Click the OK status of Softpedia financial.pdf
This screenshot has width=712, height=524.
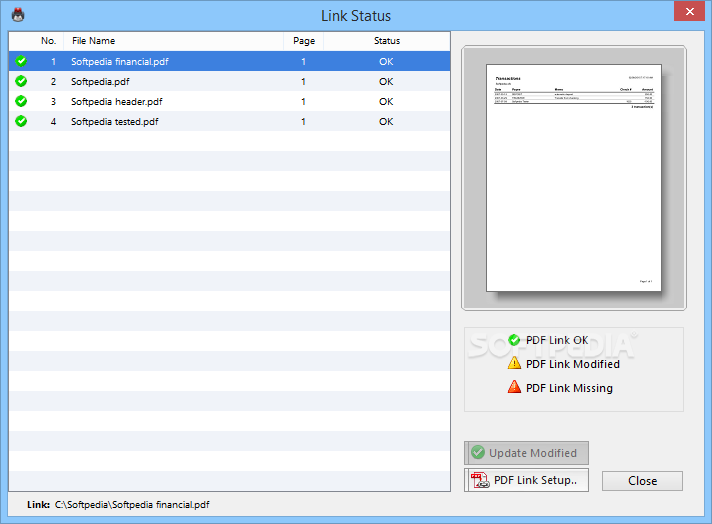point(386,62)
